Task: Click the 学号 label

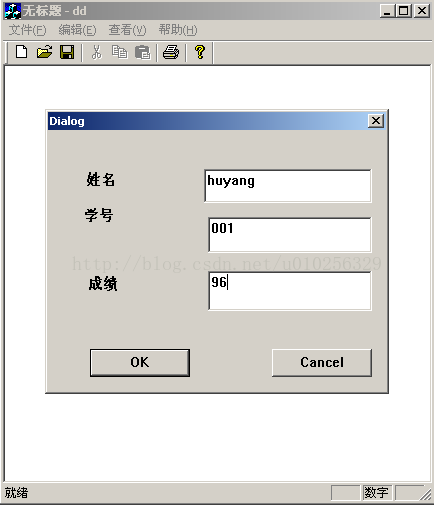Action: click(99, 215)
